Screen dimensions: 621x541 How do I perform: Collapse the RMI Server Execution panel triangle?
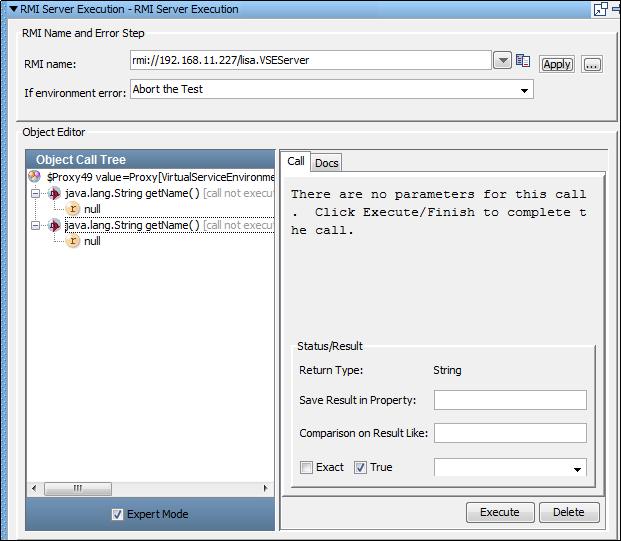click(x=13, y=9)
